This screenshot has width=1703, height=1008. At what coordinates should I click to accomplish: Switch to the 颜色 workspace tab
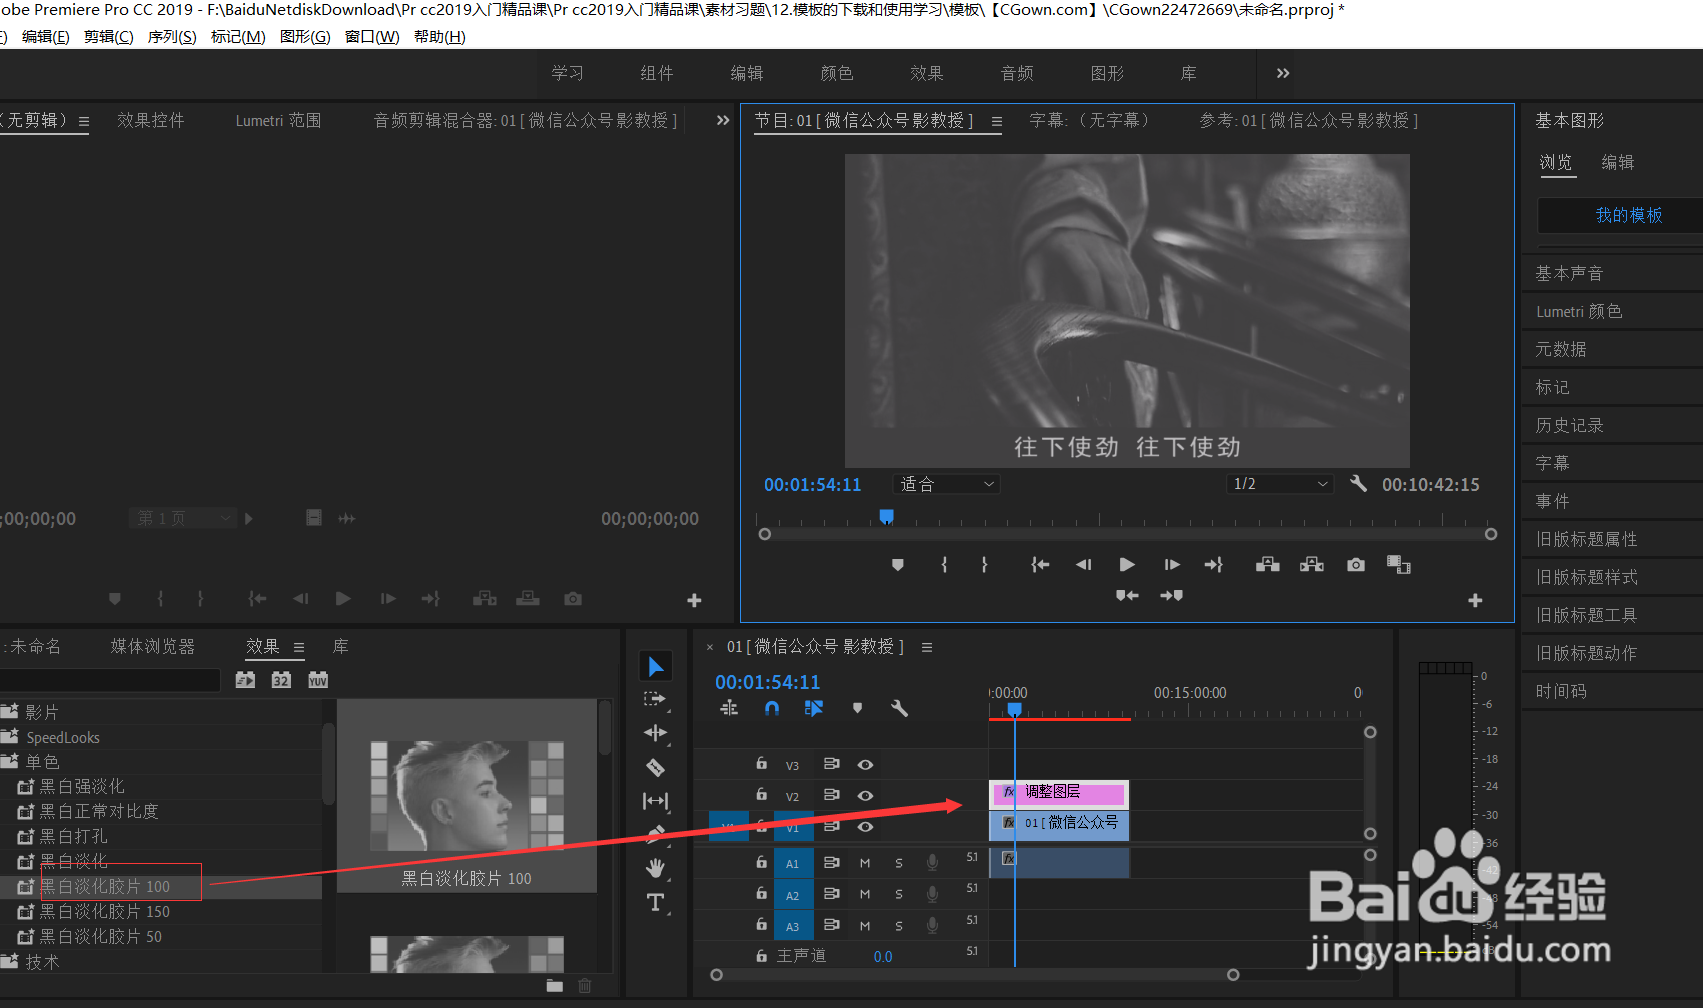pyautogui.click(x=837, y=73)
